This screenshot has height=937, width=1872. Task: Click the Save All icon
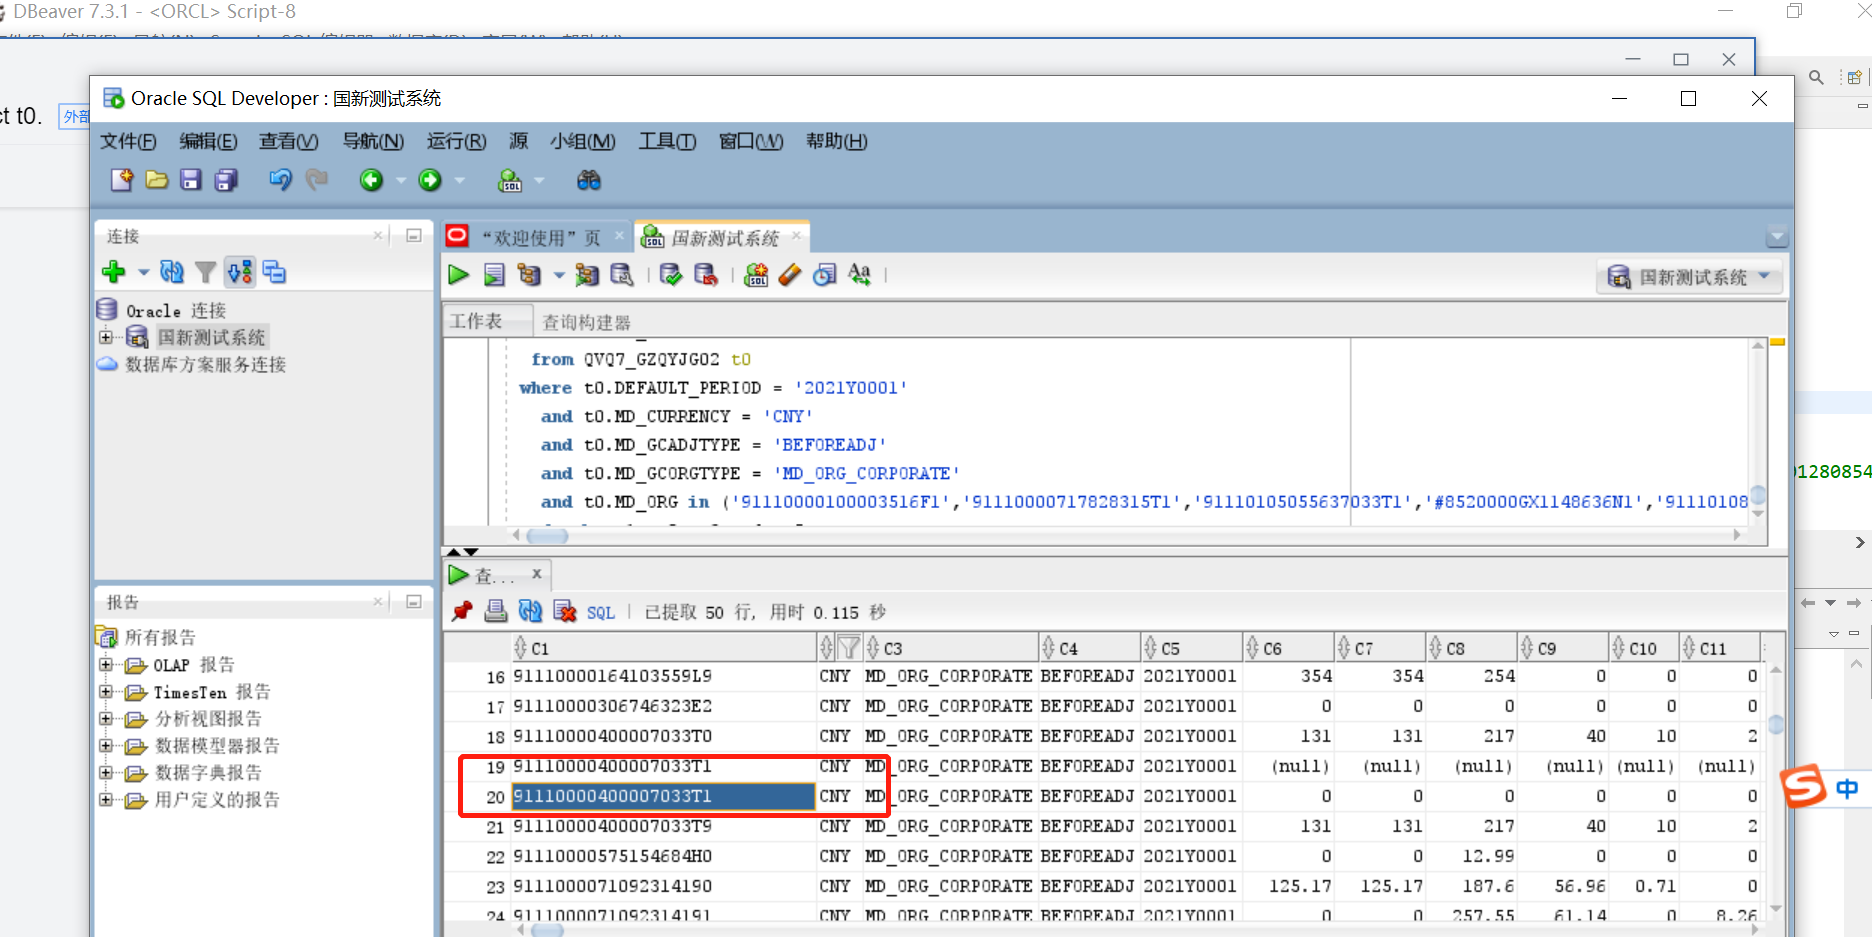click(227, 180)
